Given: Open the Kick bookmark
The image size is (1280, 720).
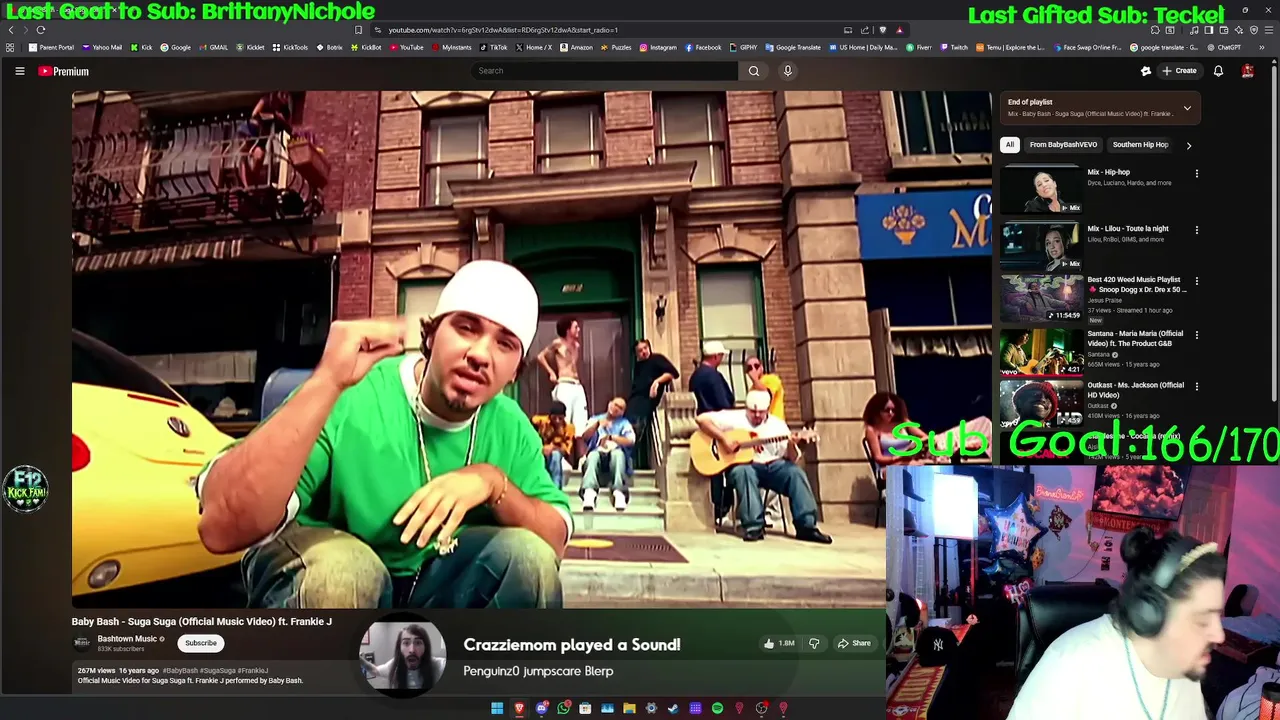Looking at the screenshot, I should point(141,47).
